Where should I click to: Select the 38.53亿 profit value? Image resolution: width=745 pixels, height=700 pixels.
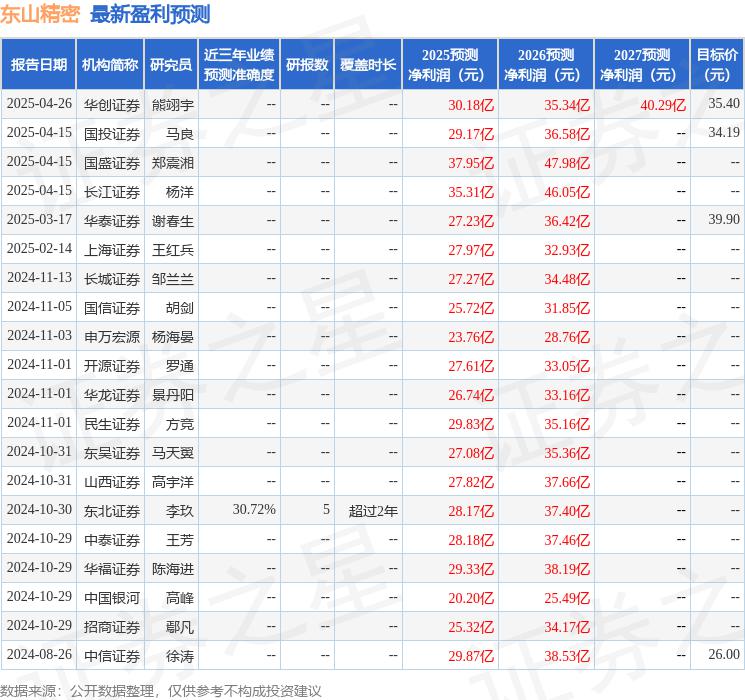point(567,656)
